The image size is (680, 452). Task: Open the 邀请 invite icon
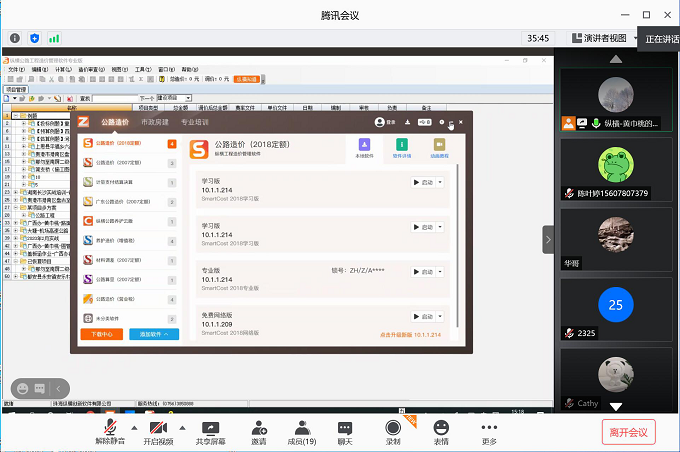point(259,432)
